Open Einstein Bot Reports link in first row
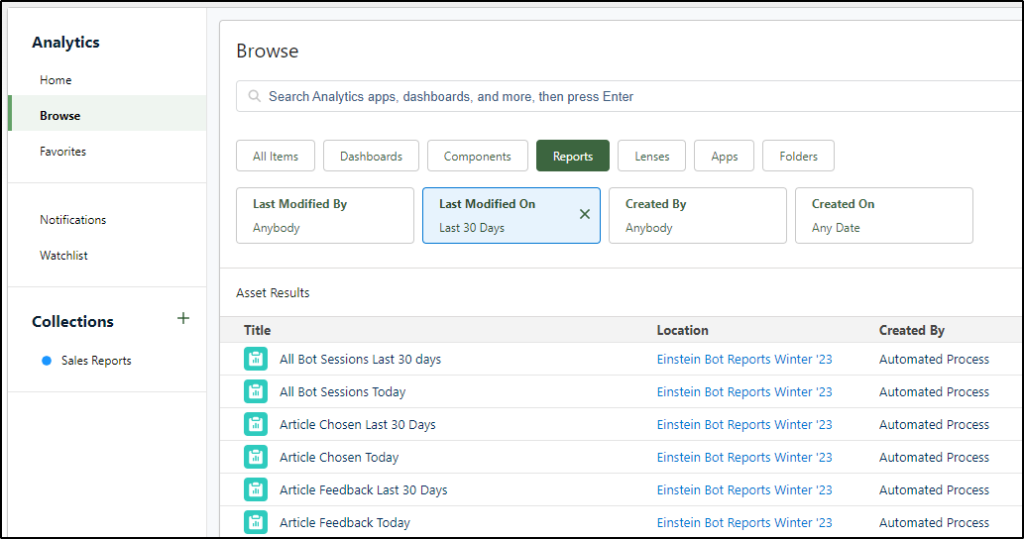This screenshot has height=539, width=1024. (744, 359)
